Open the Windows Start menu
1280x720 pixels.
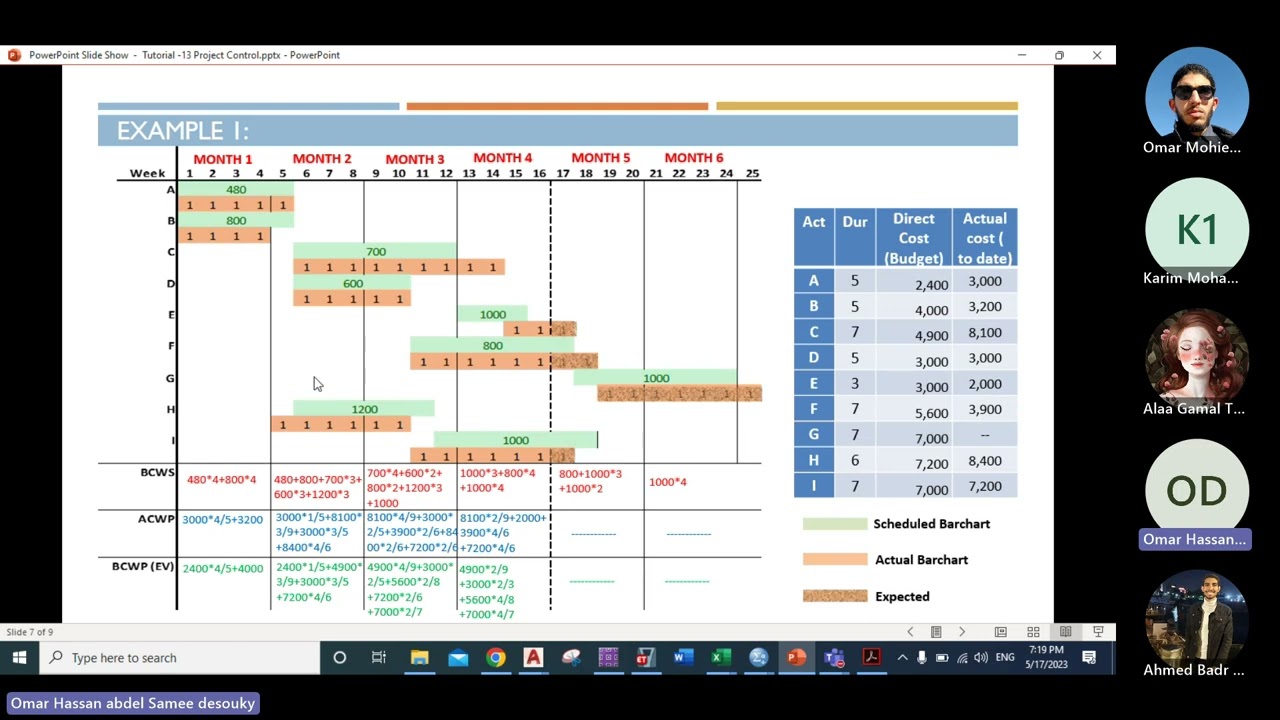[x=19, y=657]
